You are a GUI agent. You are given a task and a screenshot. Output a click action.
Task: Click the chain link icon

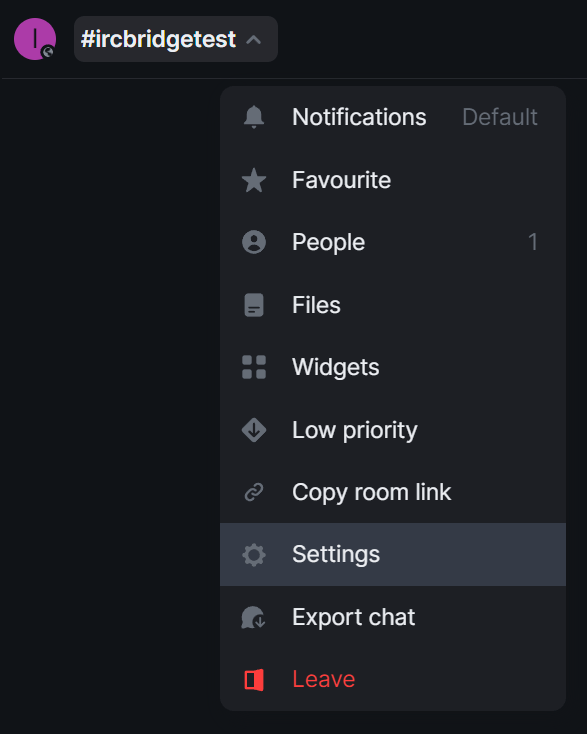tap(254, 492)
